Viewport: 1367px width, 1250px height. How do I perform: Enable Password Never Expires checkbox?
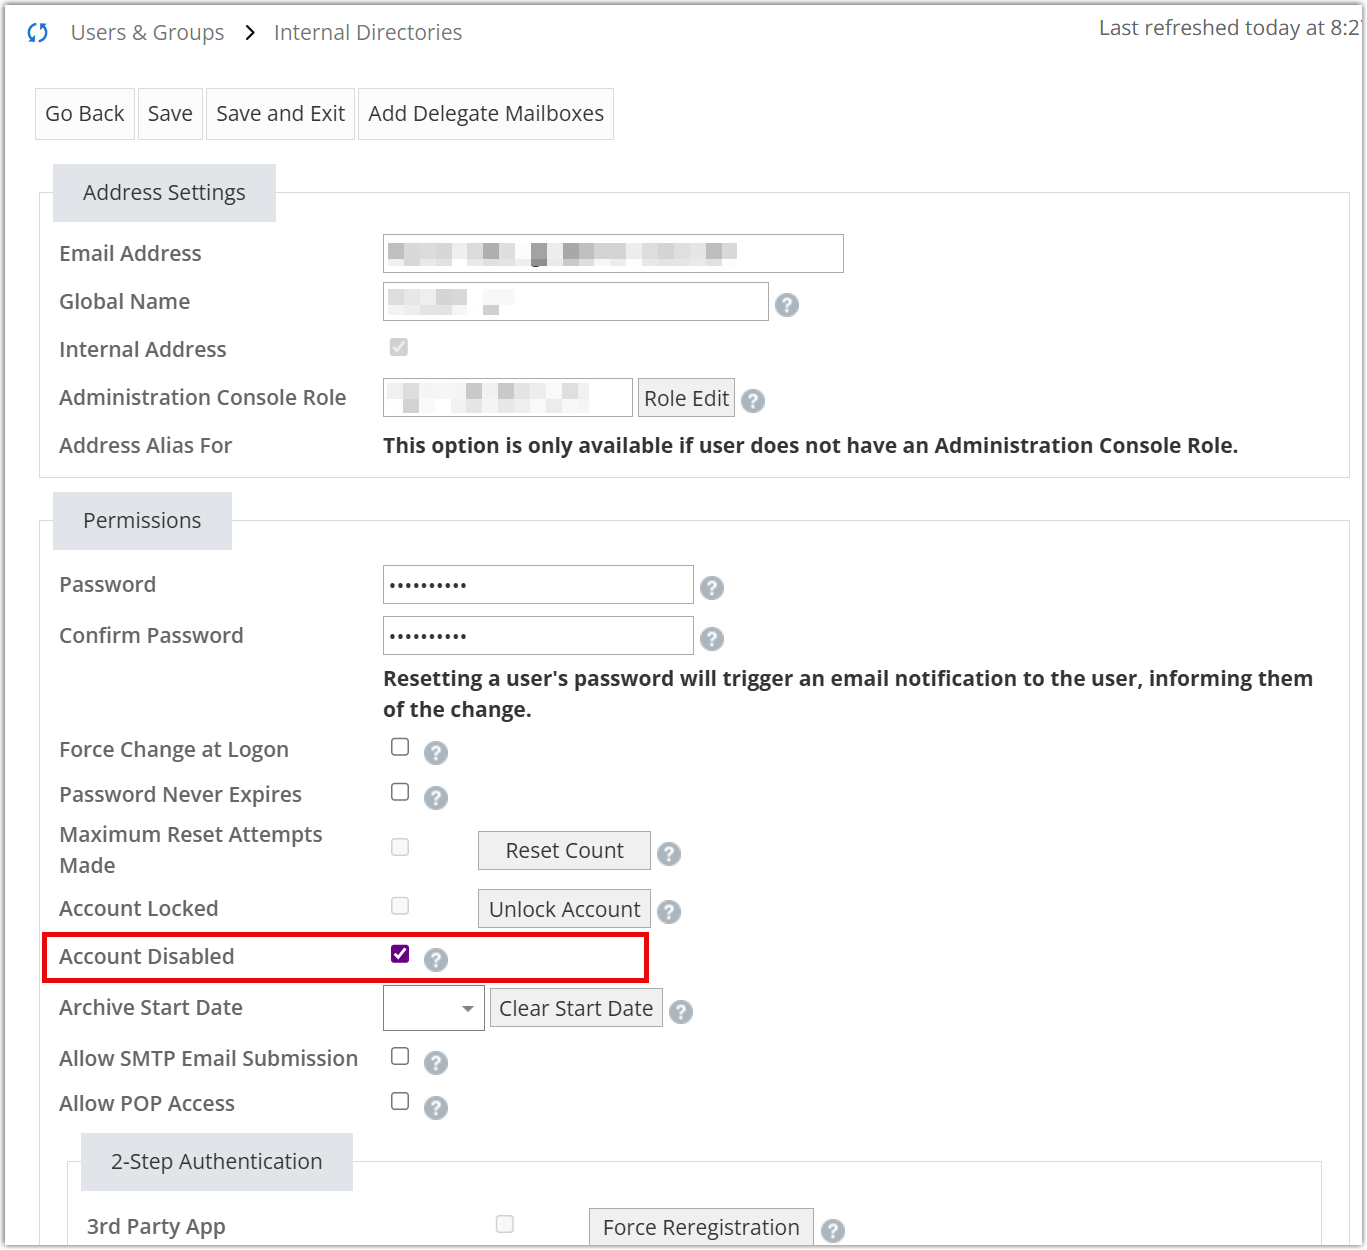coord(400,793)
